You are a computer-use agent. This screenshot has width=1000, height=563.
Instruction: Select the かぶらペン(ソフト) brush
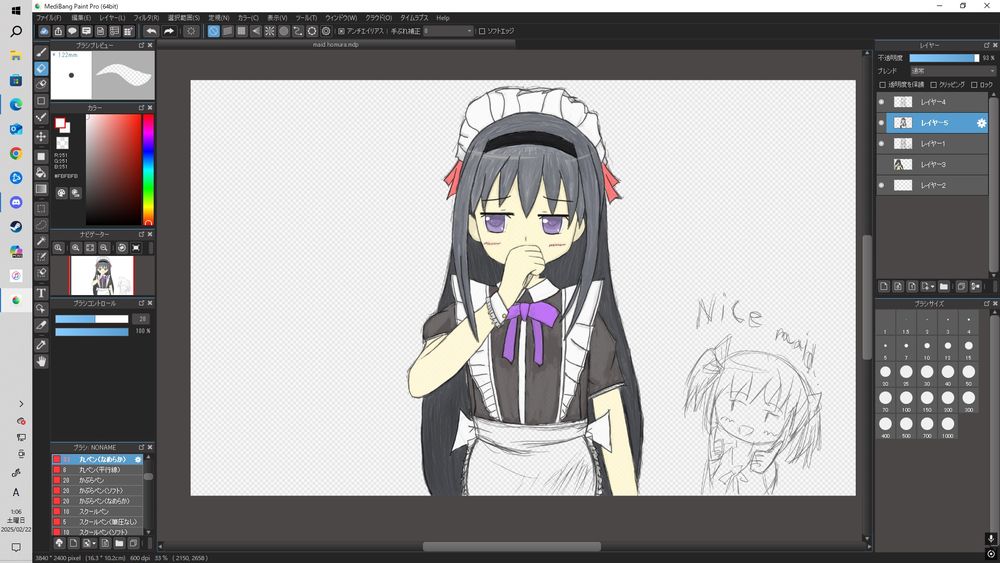(x=98, y=490)
